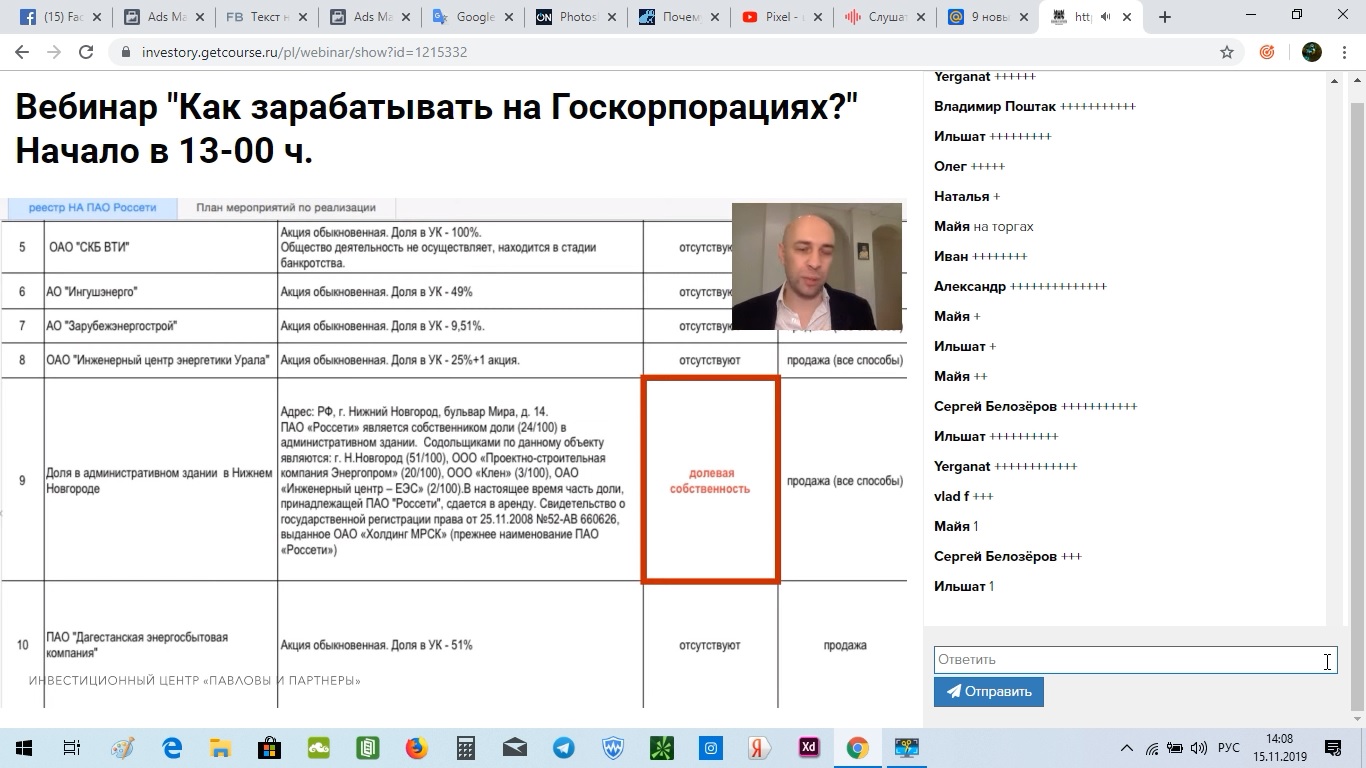Click the bookmark star in the address bar

[x=1227, y=51]
